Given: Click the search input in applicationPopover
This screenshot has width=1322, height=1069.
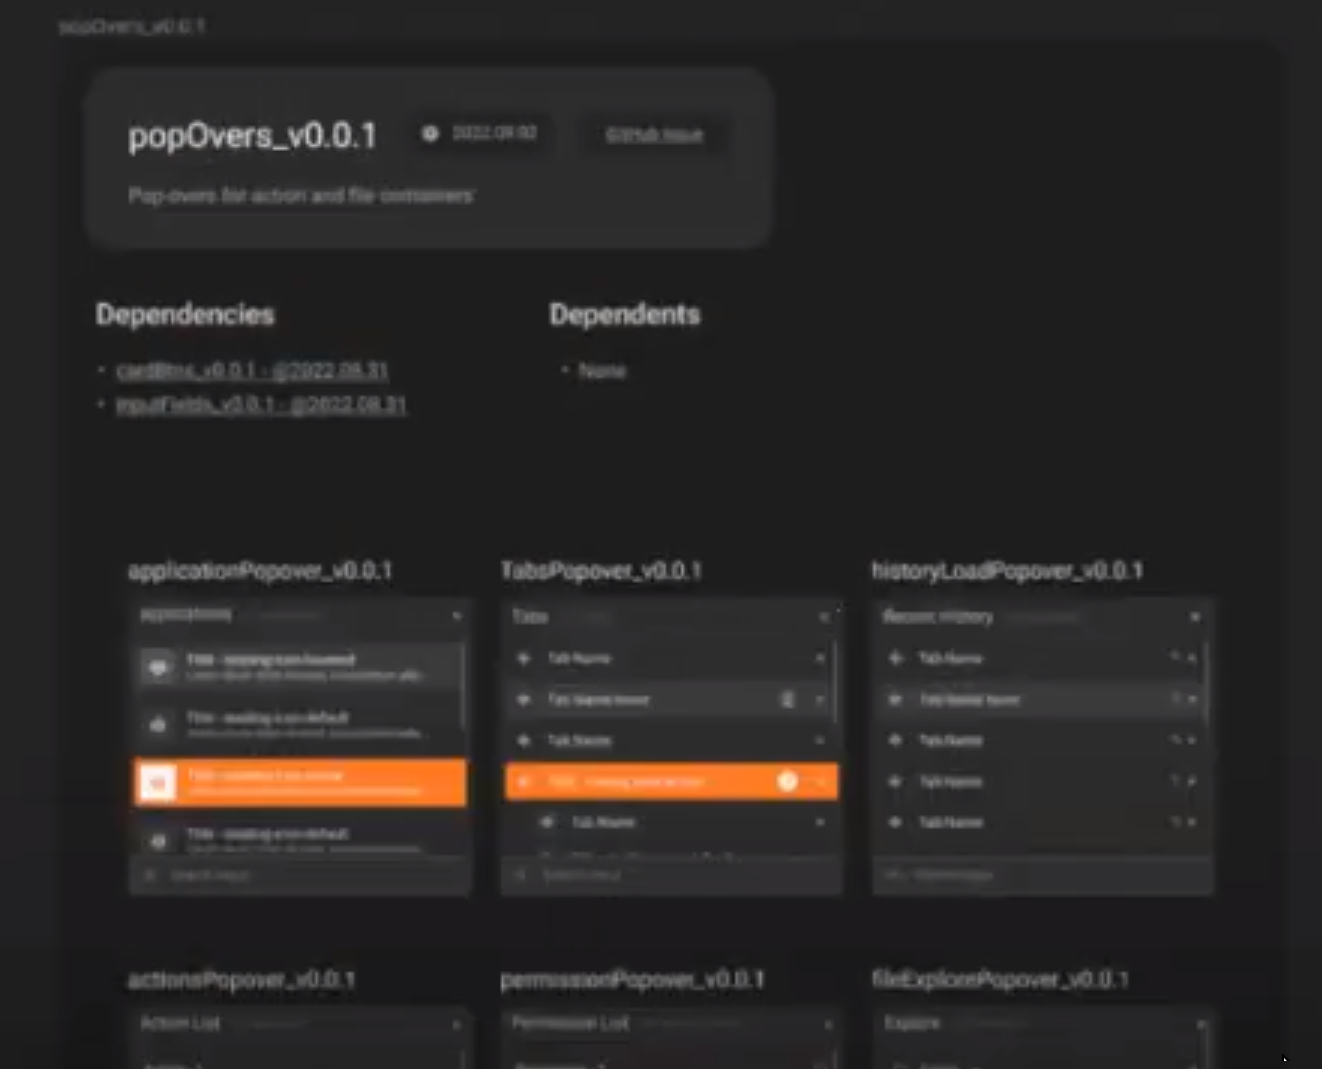Looking at the screenshot, I should point(300,875).
